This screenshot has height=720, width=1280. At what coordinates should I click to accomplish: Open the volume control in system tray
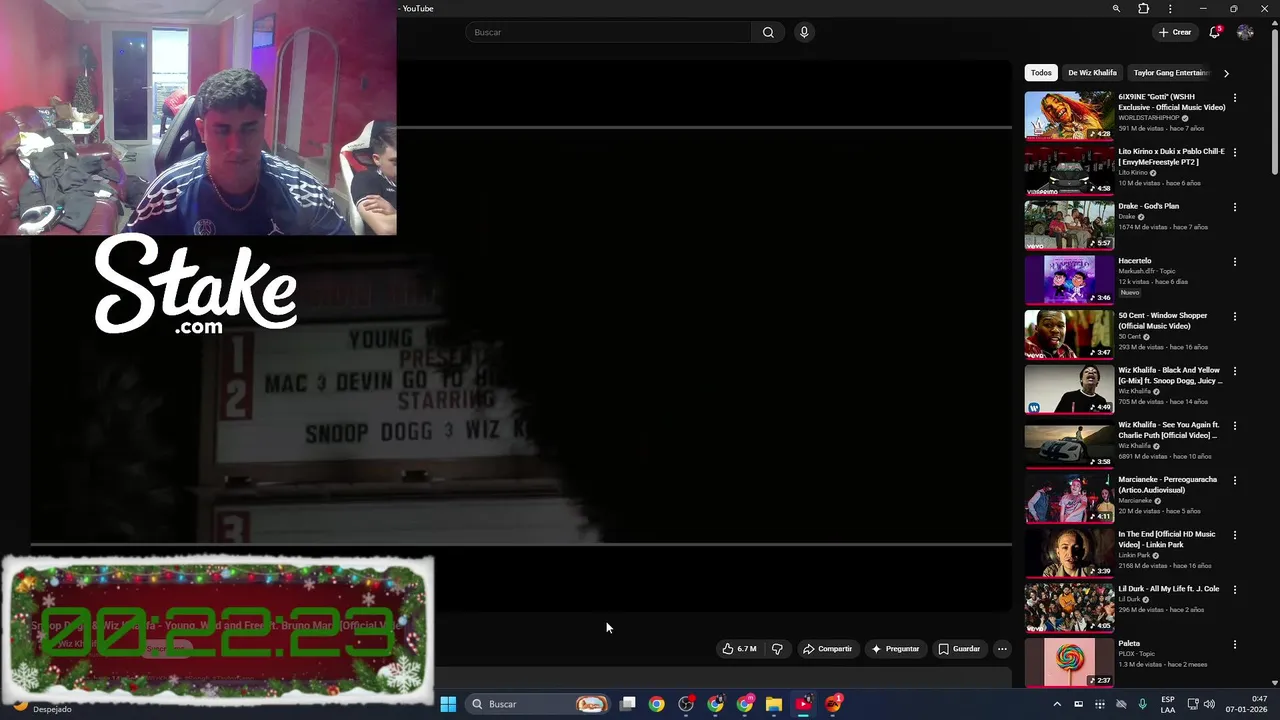click(1209, 704)
